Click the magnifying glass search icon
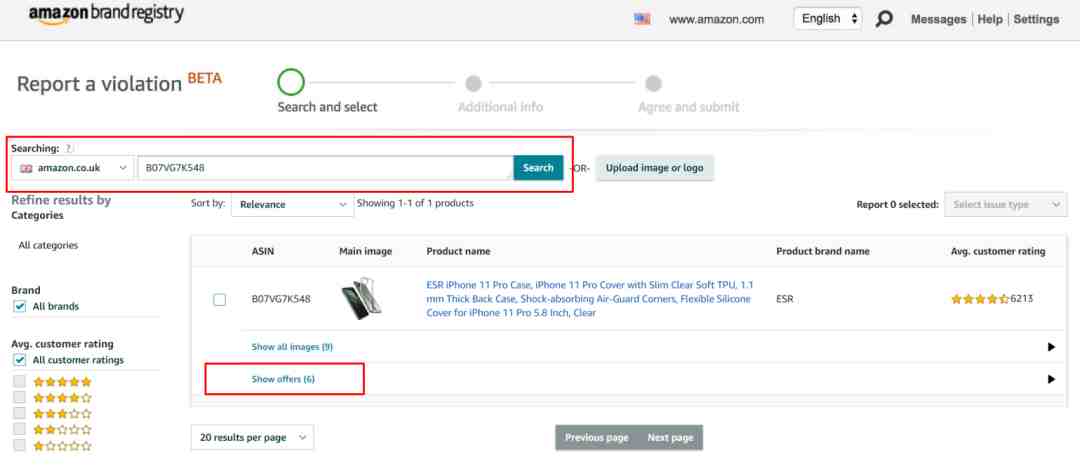1080x466 pixels. point(884,19)
